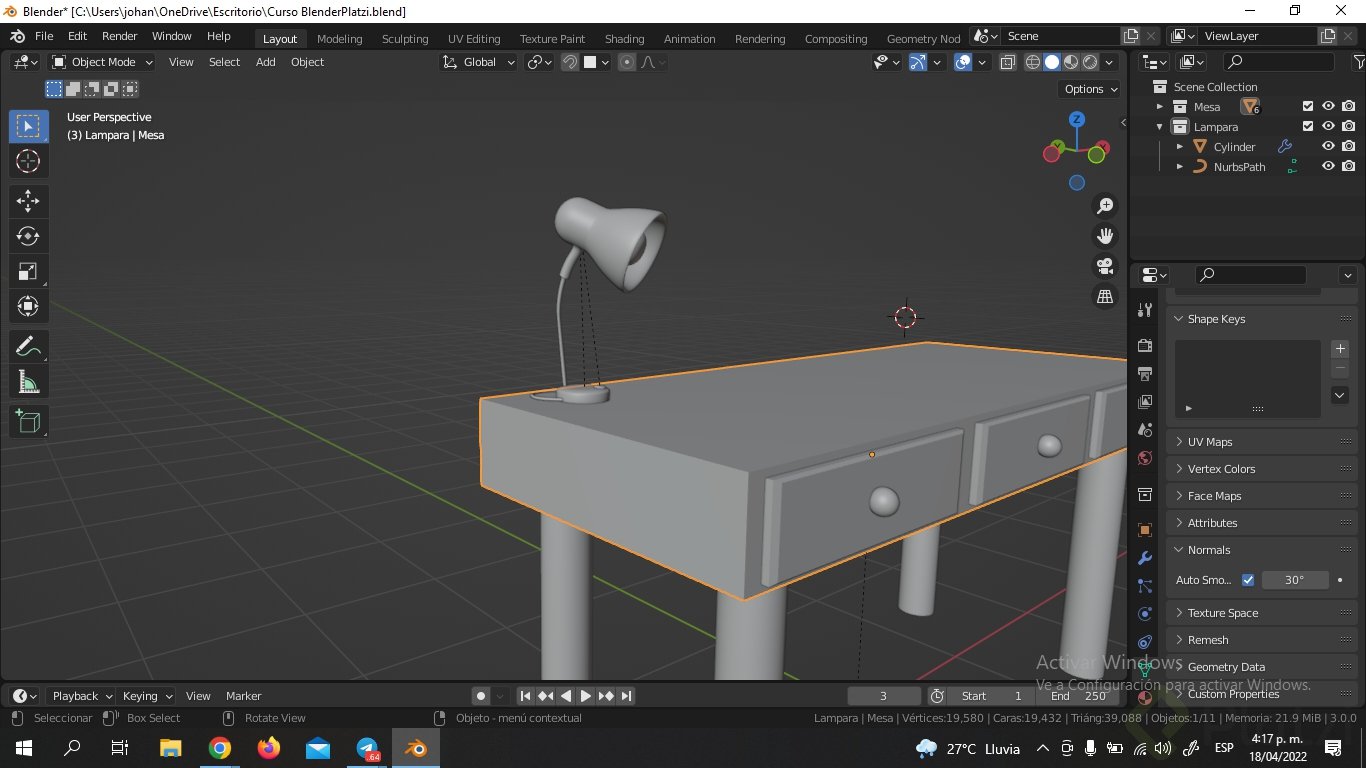Click the Auto Smooth angle 30° field
Viewport: 1366px width, 768px height.
pyautogui.click(x=1294, y=580)
